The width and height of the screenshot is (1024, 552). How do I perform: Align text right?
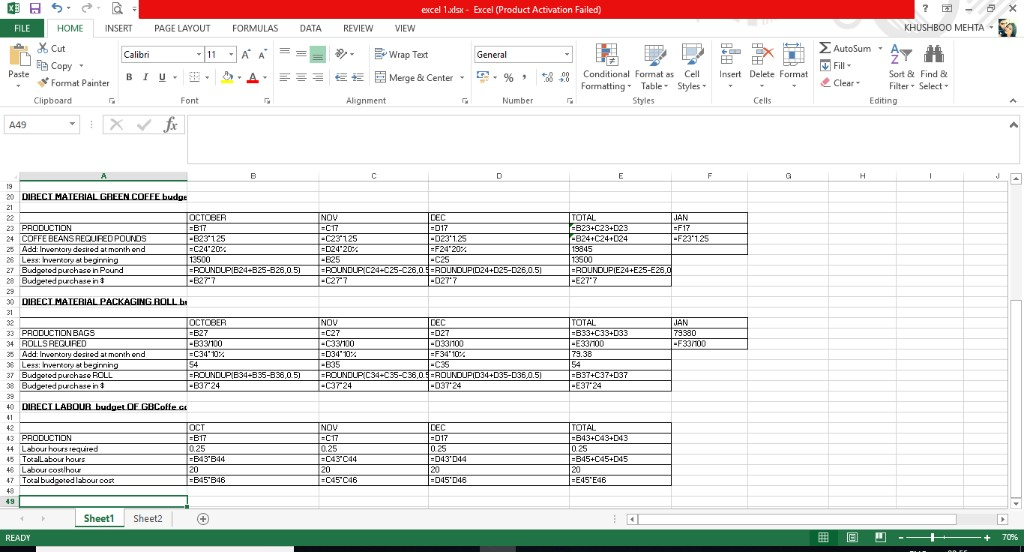click(317, 77)
